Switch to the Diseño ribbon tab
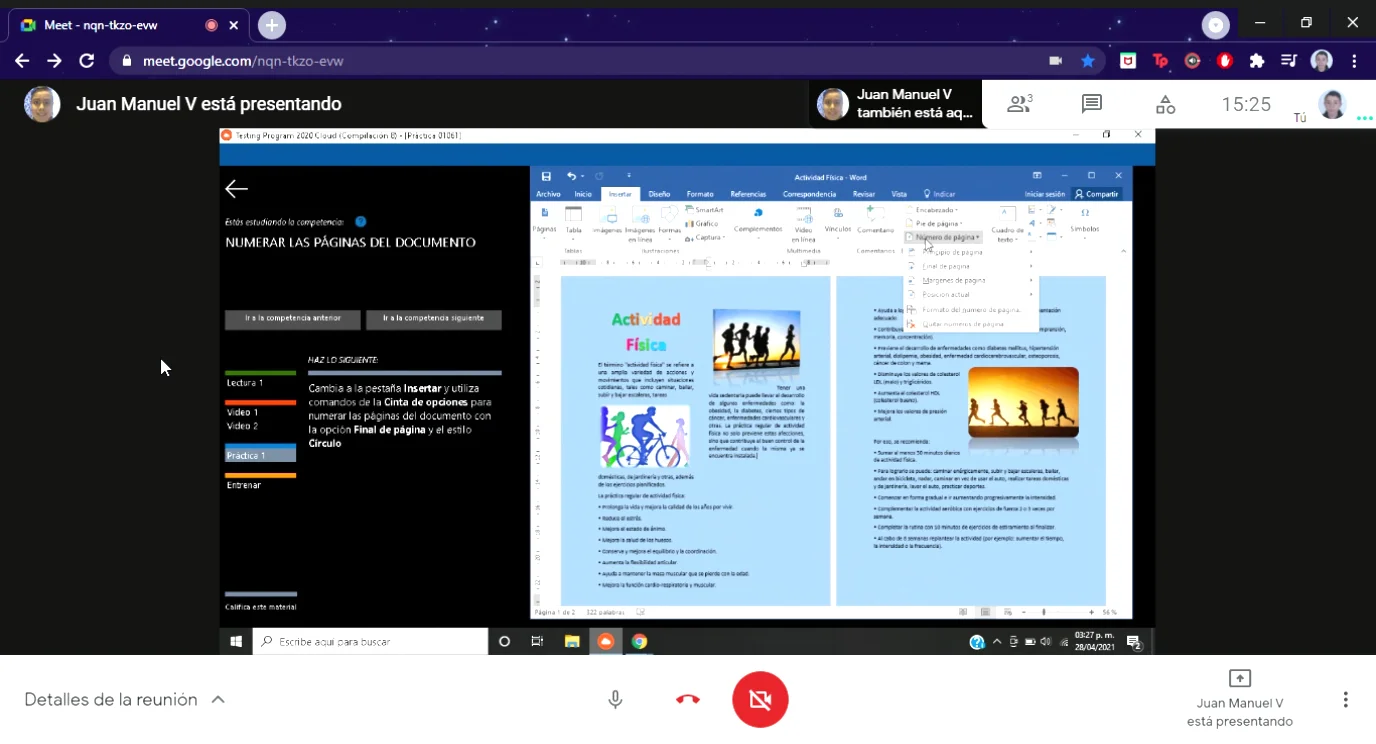This screenshot has width=1376, height=744. [659, 194]
